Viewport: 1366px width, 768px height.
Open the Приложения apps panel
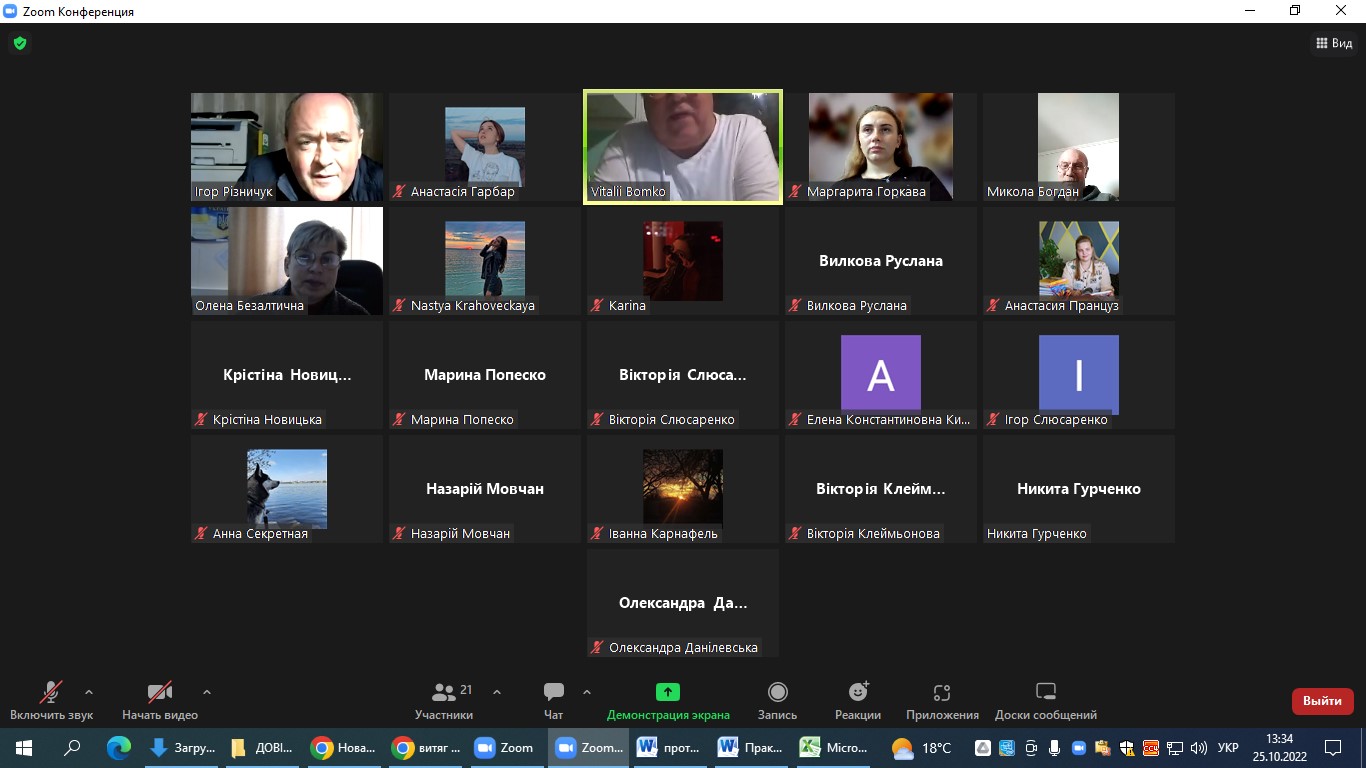pyautogui.click(x=941, y=700)
